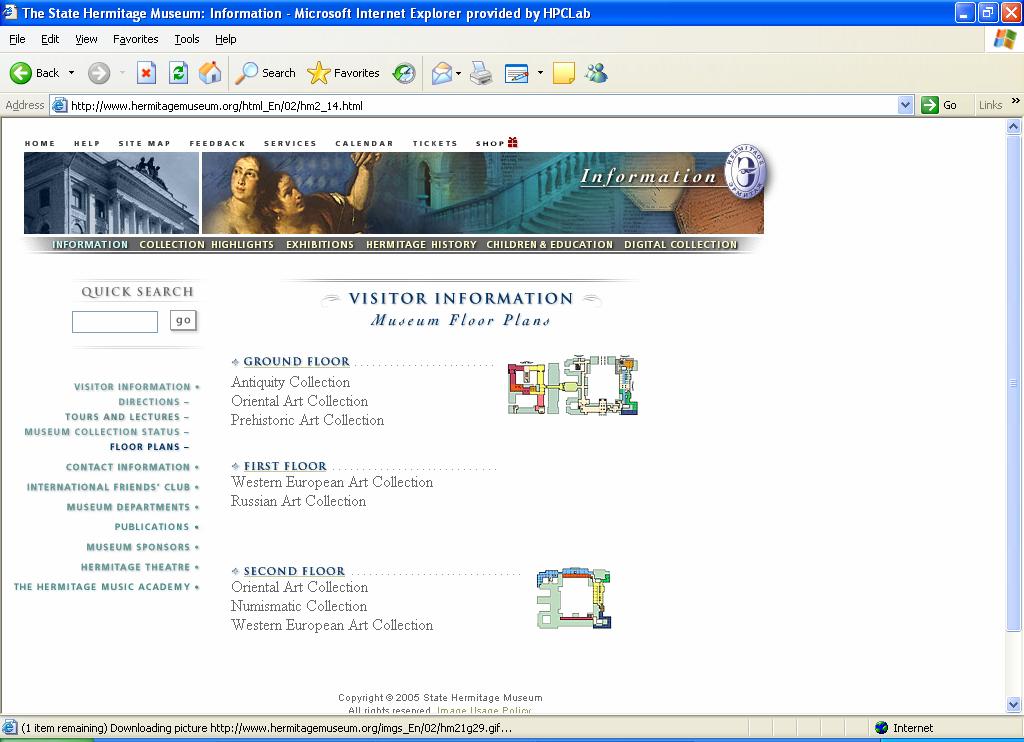The width and height of the screenshot is (1024, 742).
Task: Stop page loading with red X icon
Action: point(146,73)
